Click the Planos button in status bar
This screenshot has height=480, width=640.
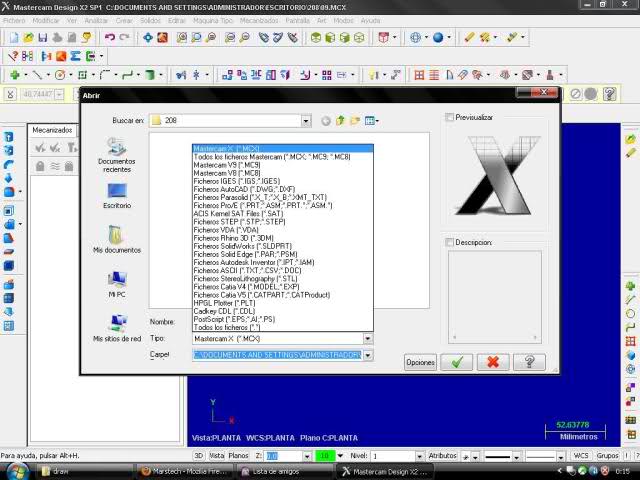pyautogui.click(x=238, y=456)
